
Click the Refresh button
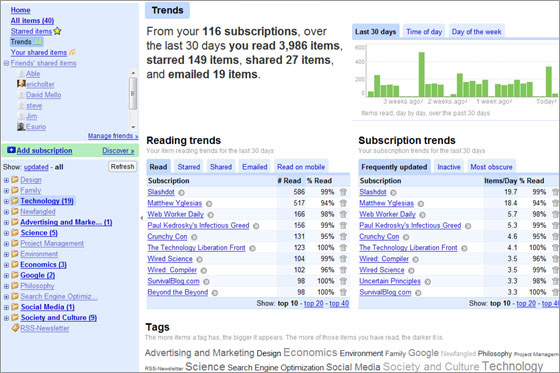pyautogui.click(x=122, y=166)
